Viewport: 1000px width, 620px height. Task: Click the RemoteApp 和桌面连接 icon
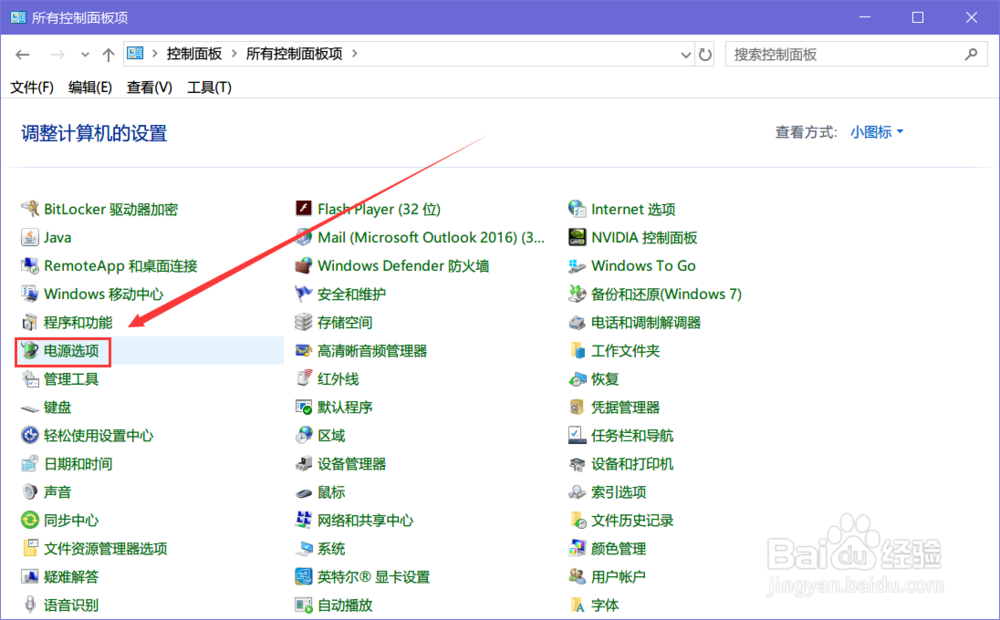[x=30, y=265]
